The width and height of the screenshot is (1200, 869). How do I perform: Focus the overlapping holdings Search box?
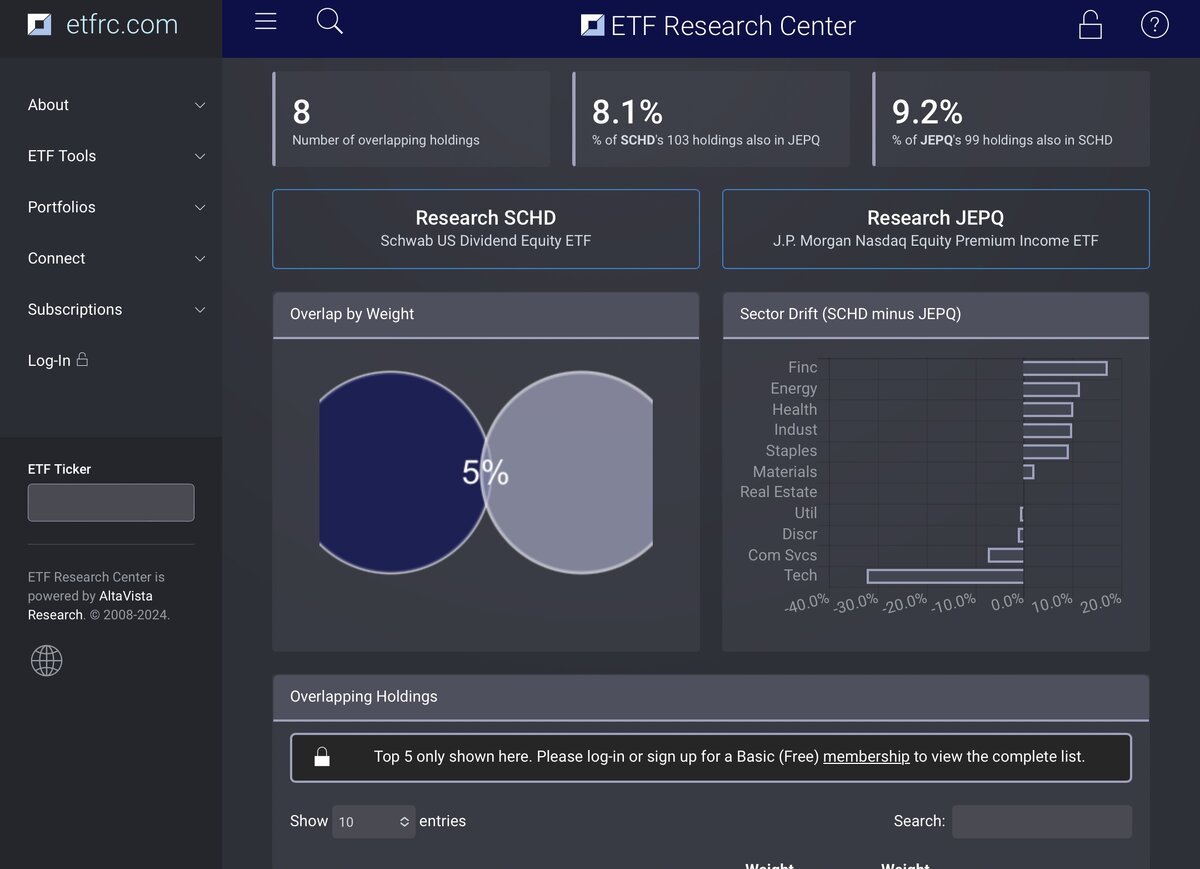[x=1041, y=822]
